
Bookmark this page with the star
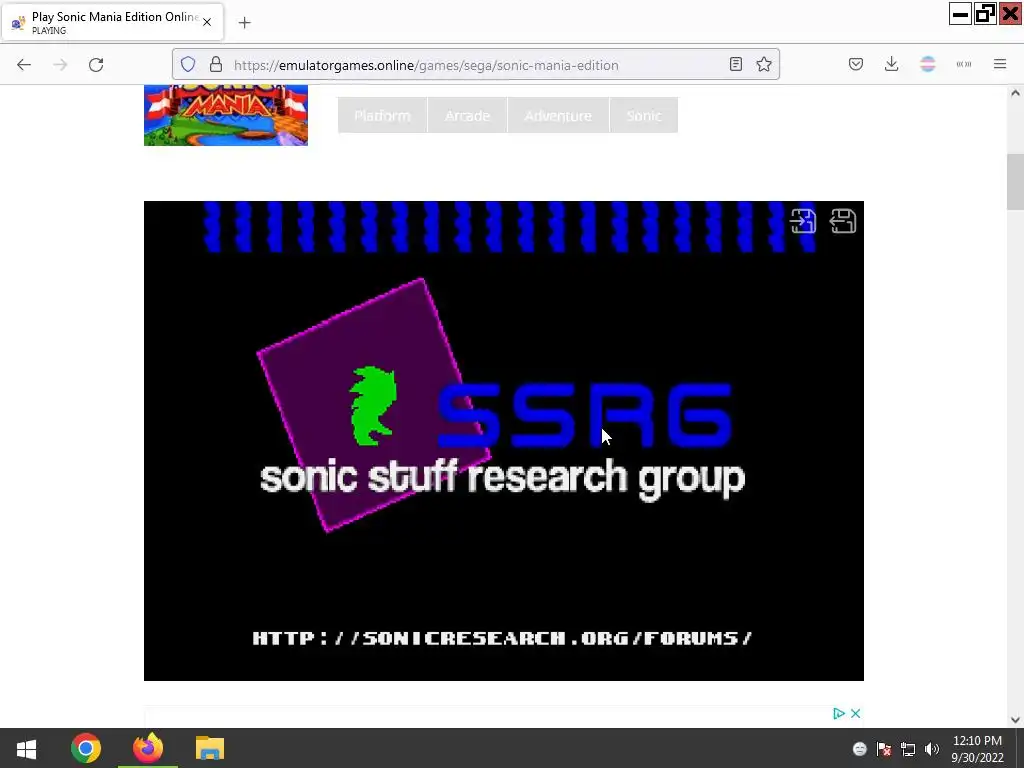(x=764, y=64)
